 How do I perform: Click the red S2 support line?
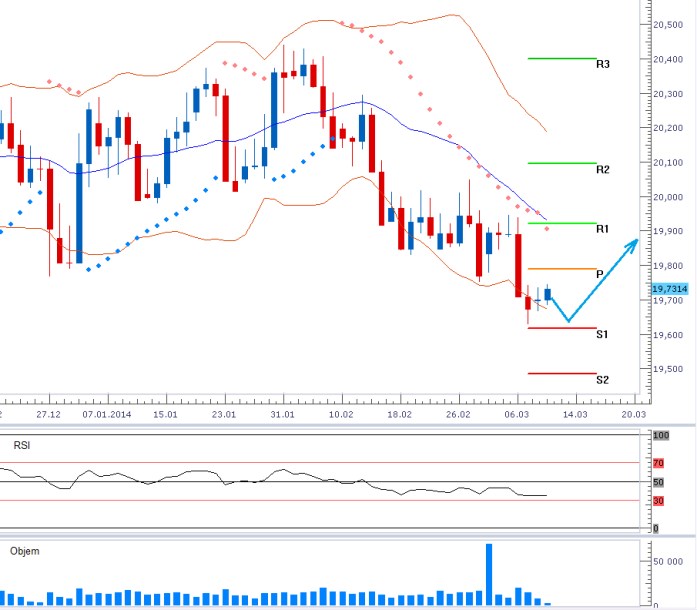coord(562,373)
